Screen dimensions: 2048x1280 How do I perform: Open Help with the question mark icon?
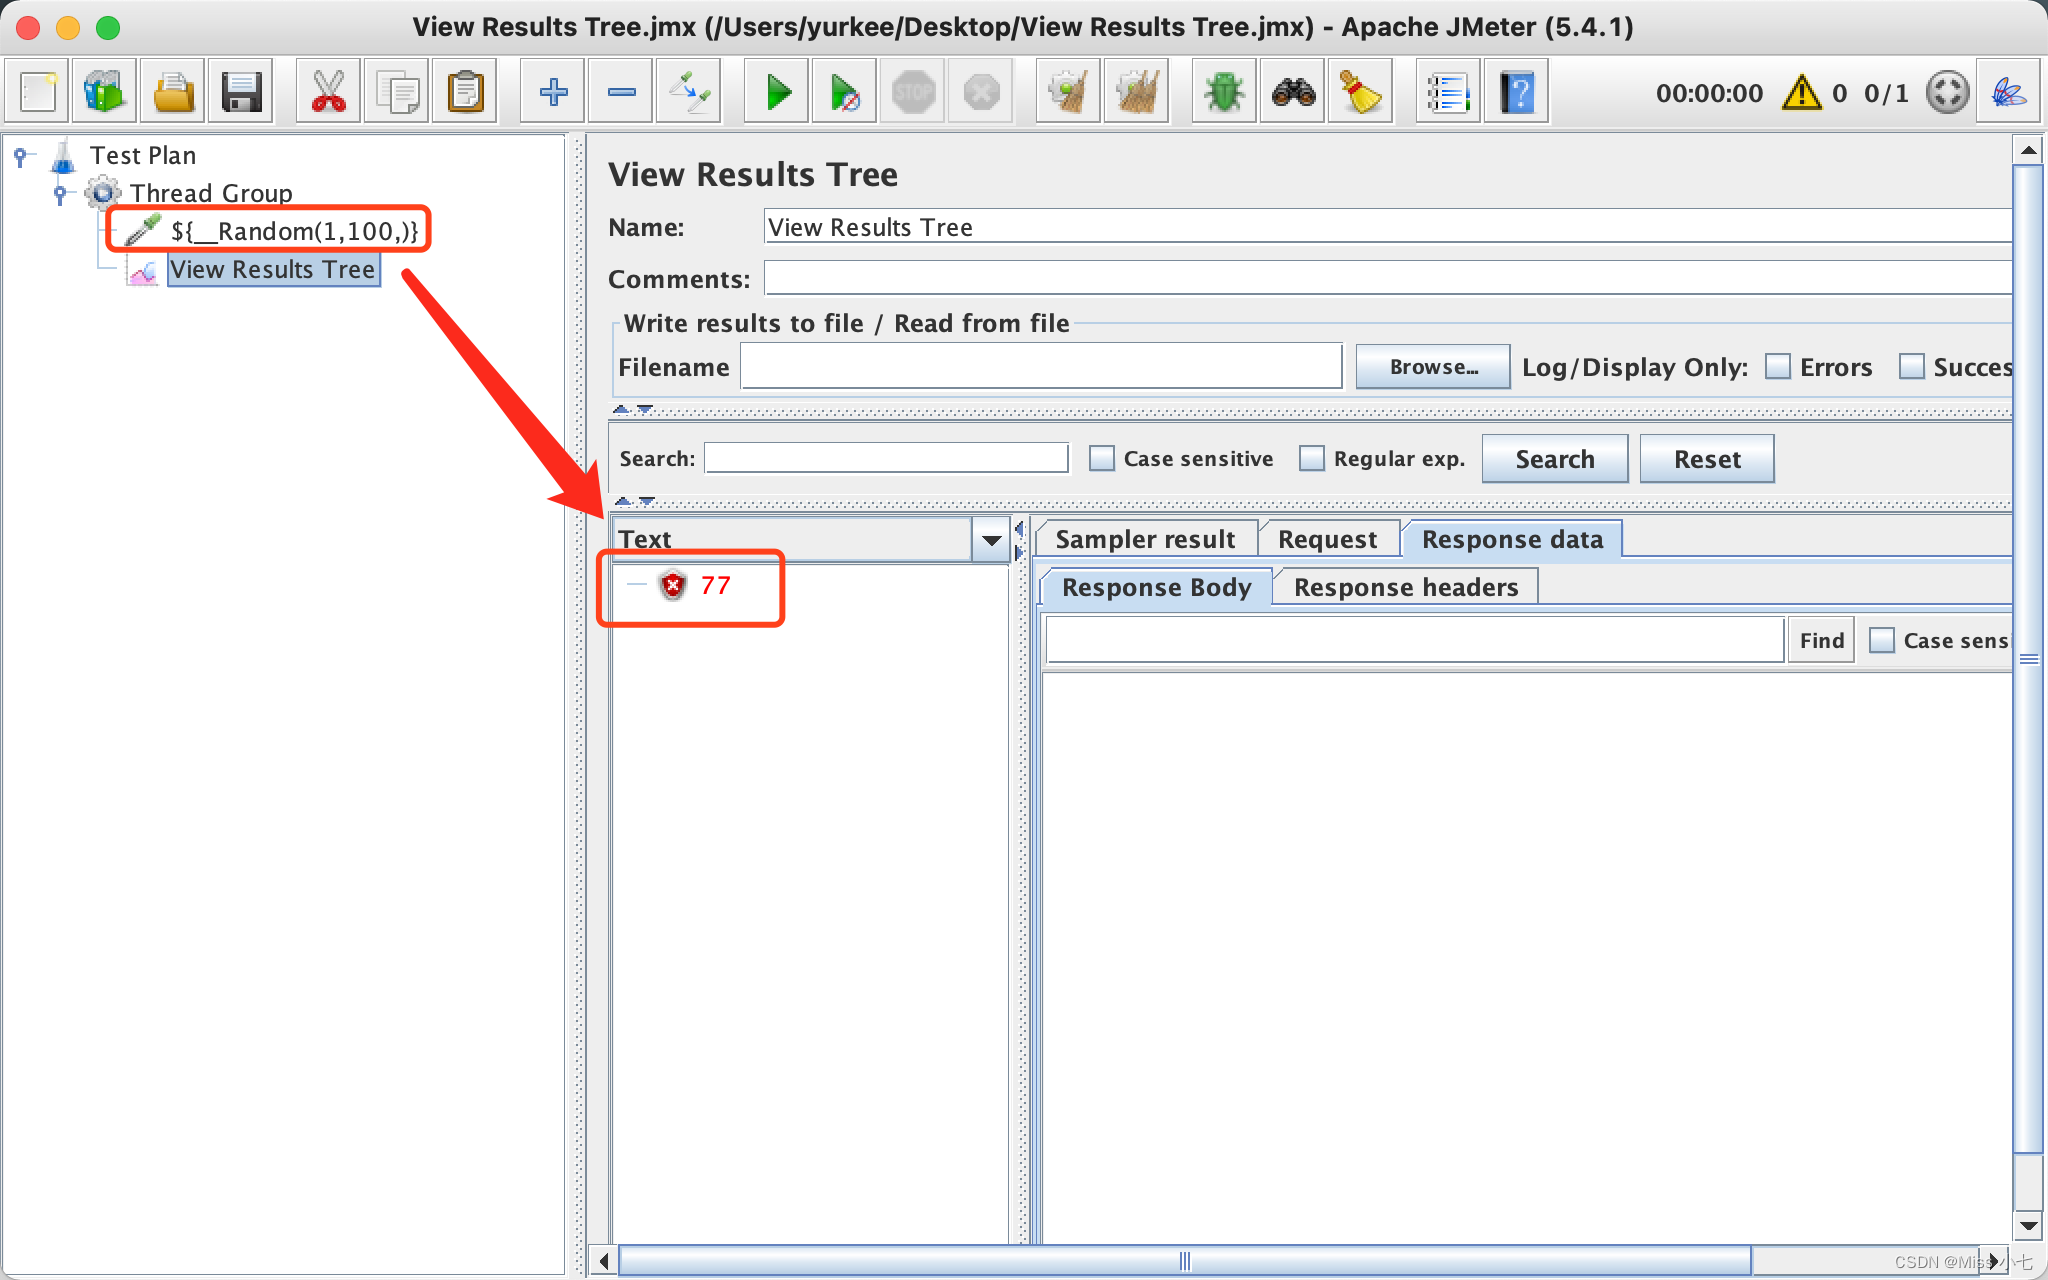(x=1517, y=92)
